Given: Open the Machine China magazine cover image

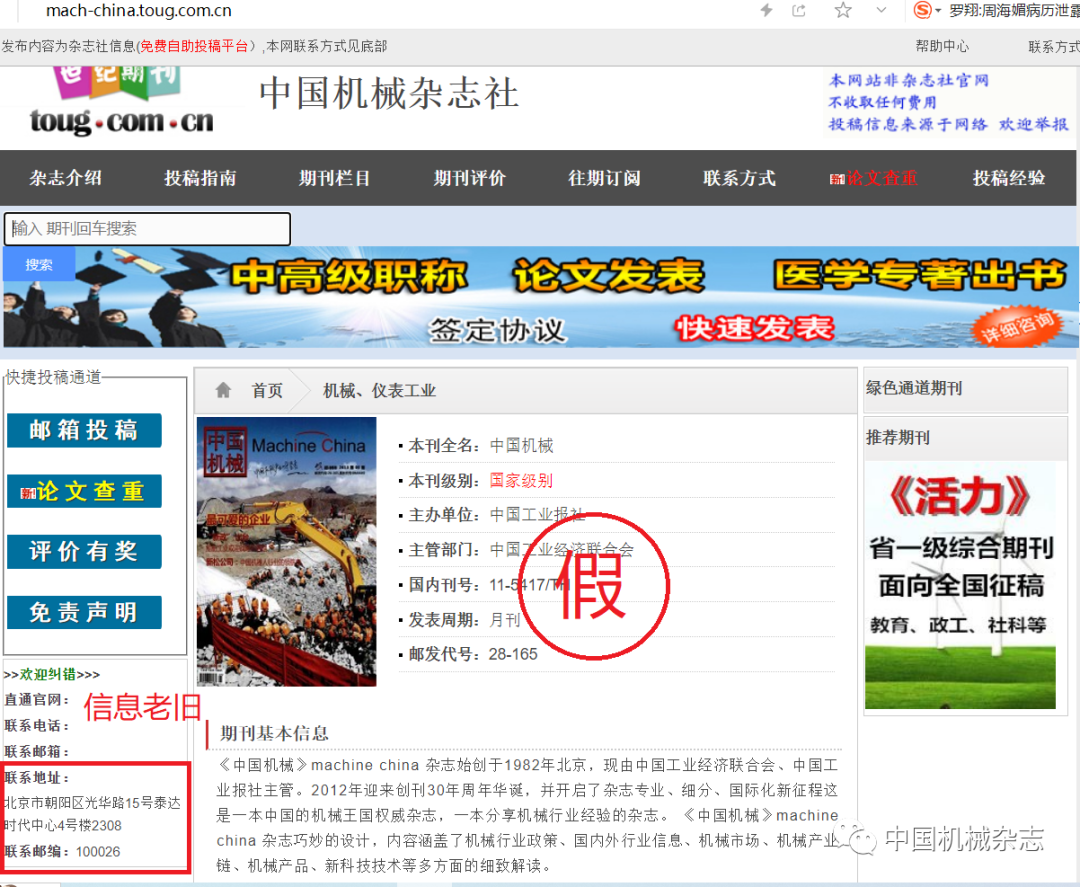Looking at the screenshot, I should [287, 552].
